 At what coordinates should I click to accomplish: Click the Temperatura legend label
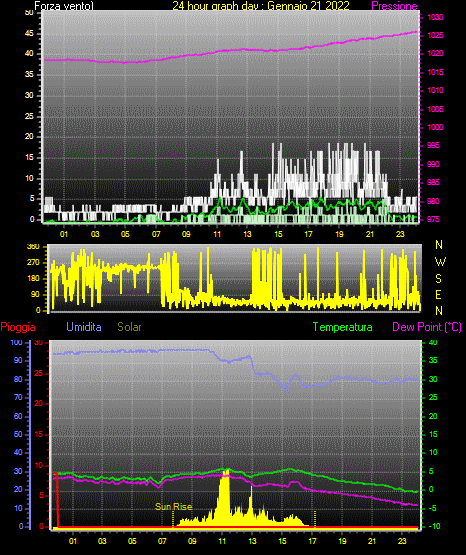(x=343, y=327)
